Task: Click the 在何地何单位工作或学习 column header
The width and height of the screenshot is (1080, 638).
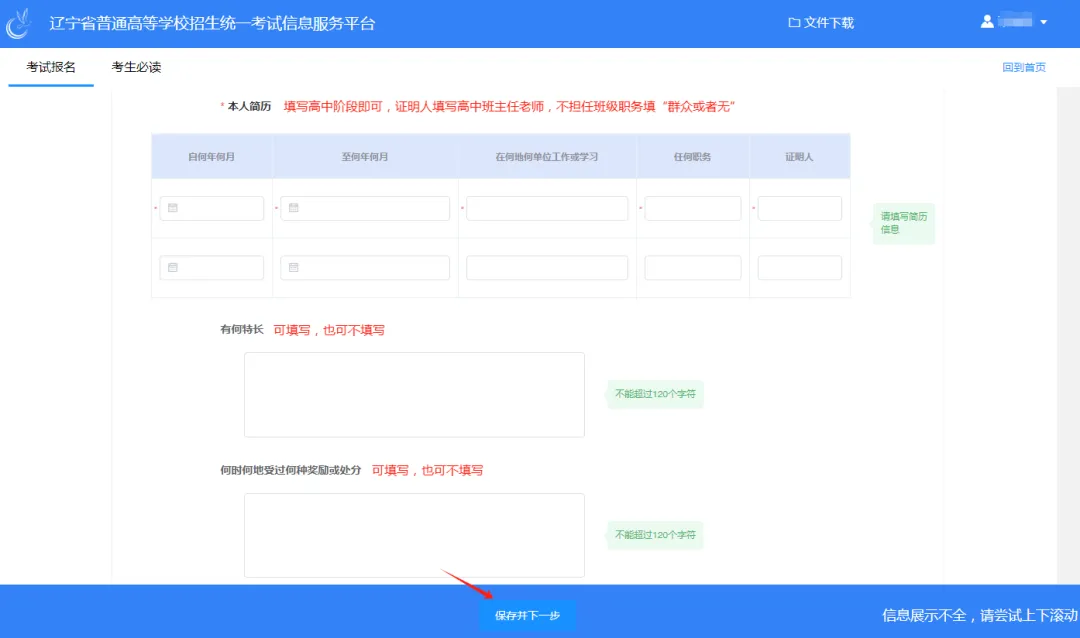Action: pos(547,156)
